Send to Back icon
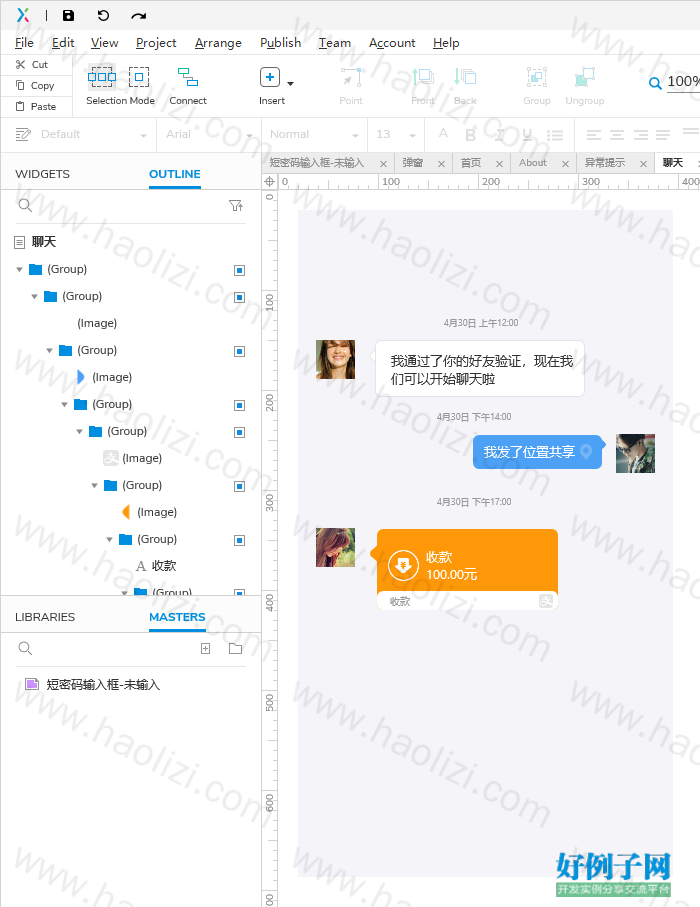 pos(465,77)
